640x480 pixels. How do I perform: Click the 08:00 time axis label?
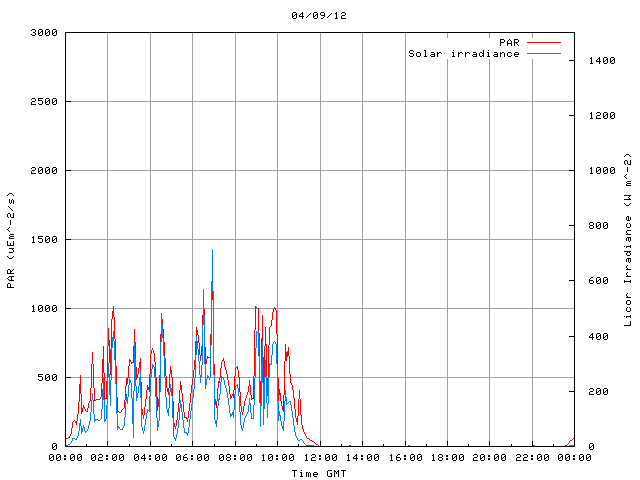235,458
